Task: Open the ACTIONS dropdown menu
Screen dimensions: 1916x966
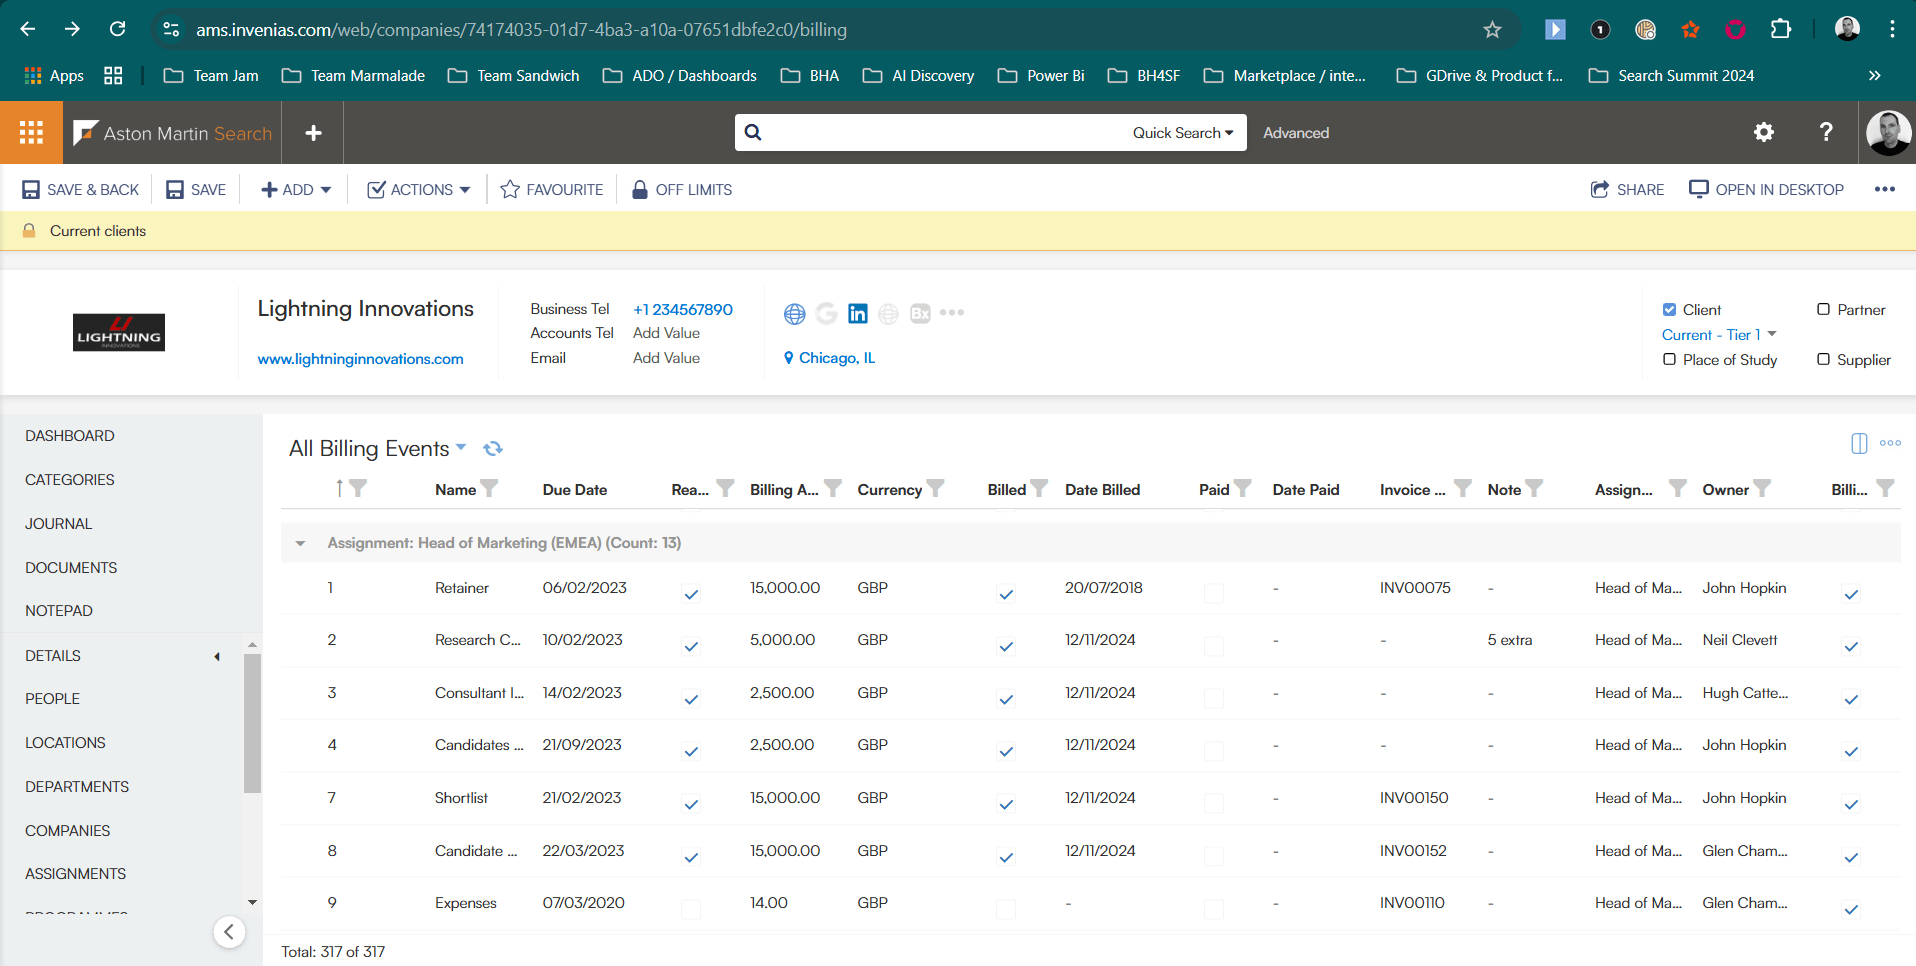Action: (417, 189)
